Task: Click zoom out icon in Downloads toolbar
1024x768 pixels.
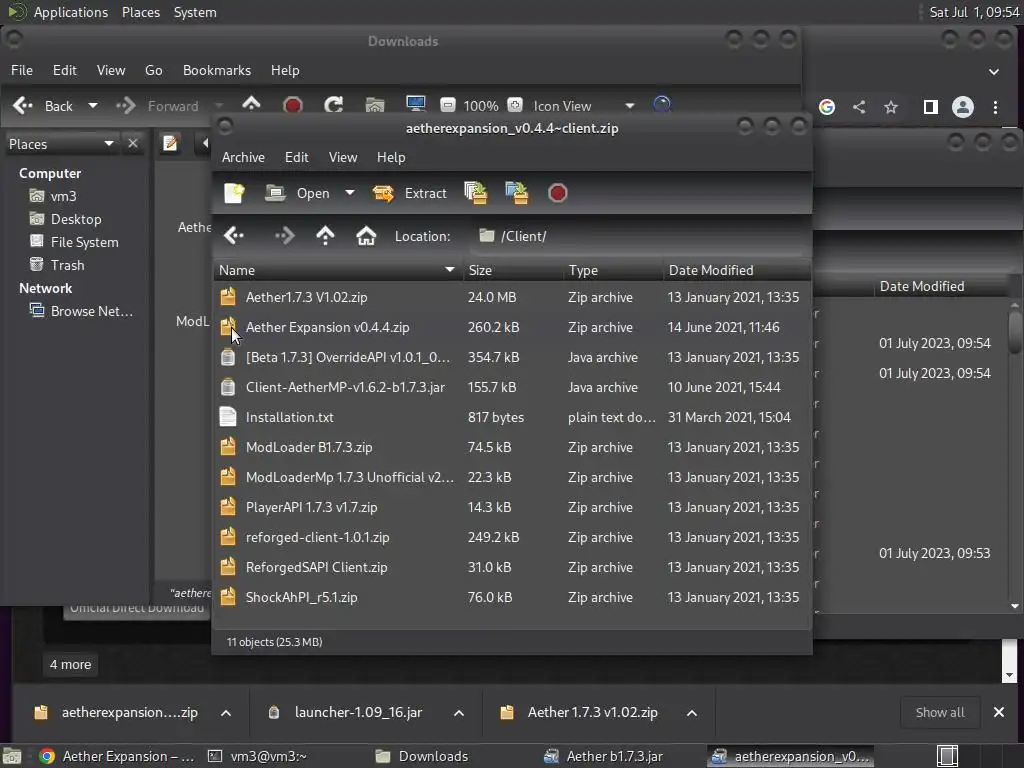Action: pos(448,105)
